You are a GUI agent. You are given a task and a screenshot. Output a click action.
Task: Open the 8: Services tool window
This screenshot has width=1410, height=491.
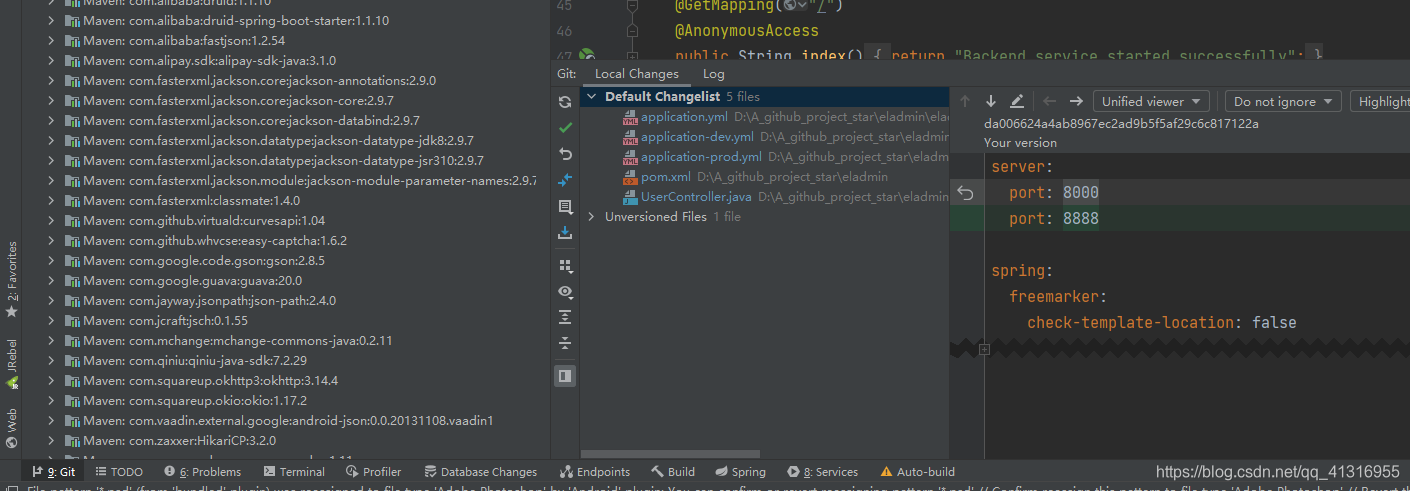pos(822,472)
